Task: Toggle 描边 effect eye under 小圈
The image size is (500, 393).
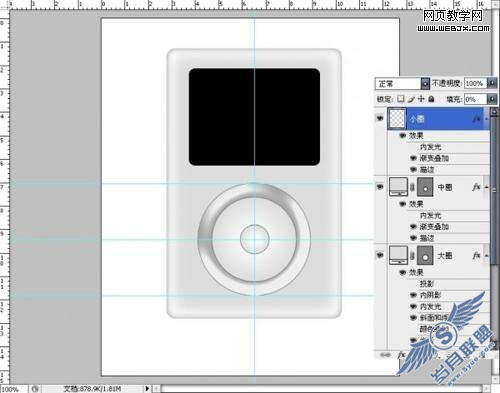Action: (413, 169)
